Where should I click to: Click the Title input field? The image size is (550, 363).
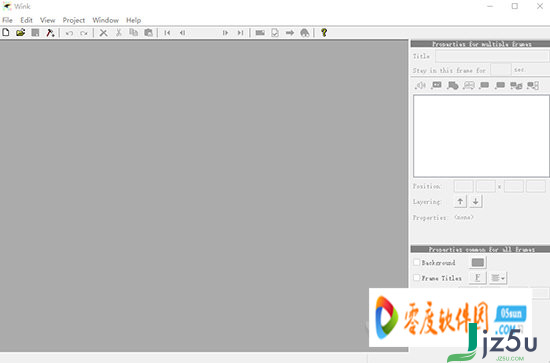point(492,56)
